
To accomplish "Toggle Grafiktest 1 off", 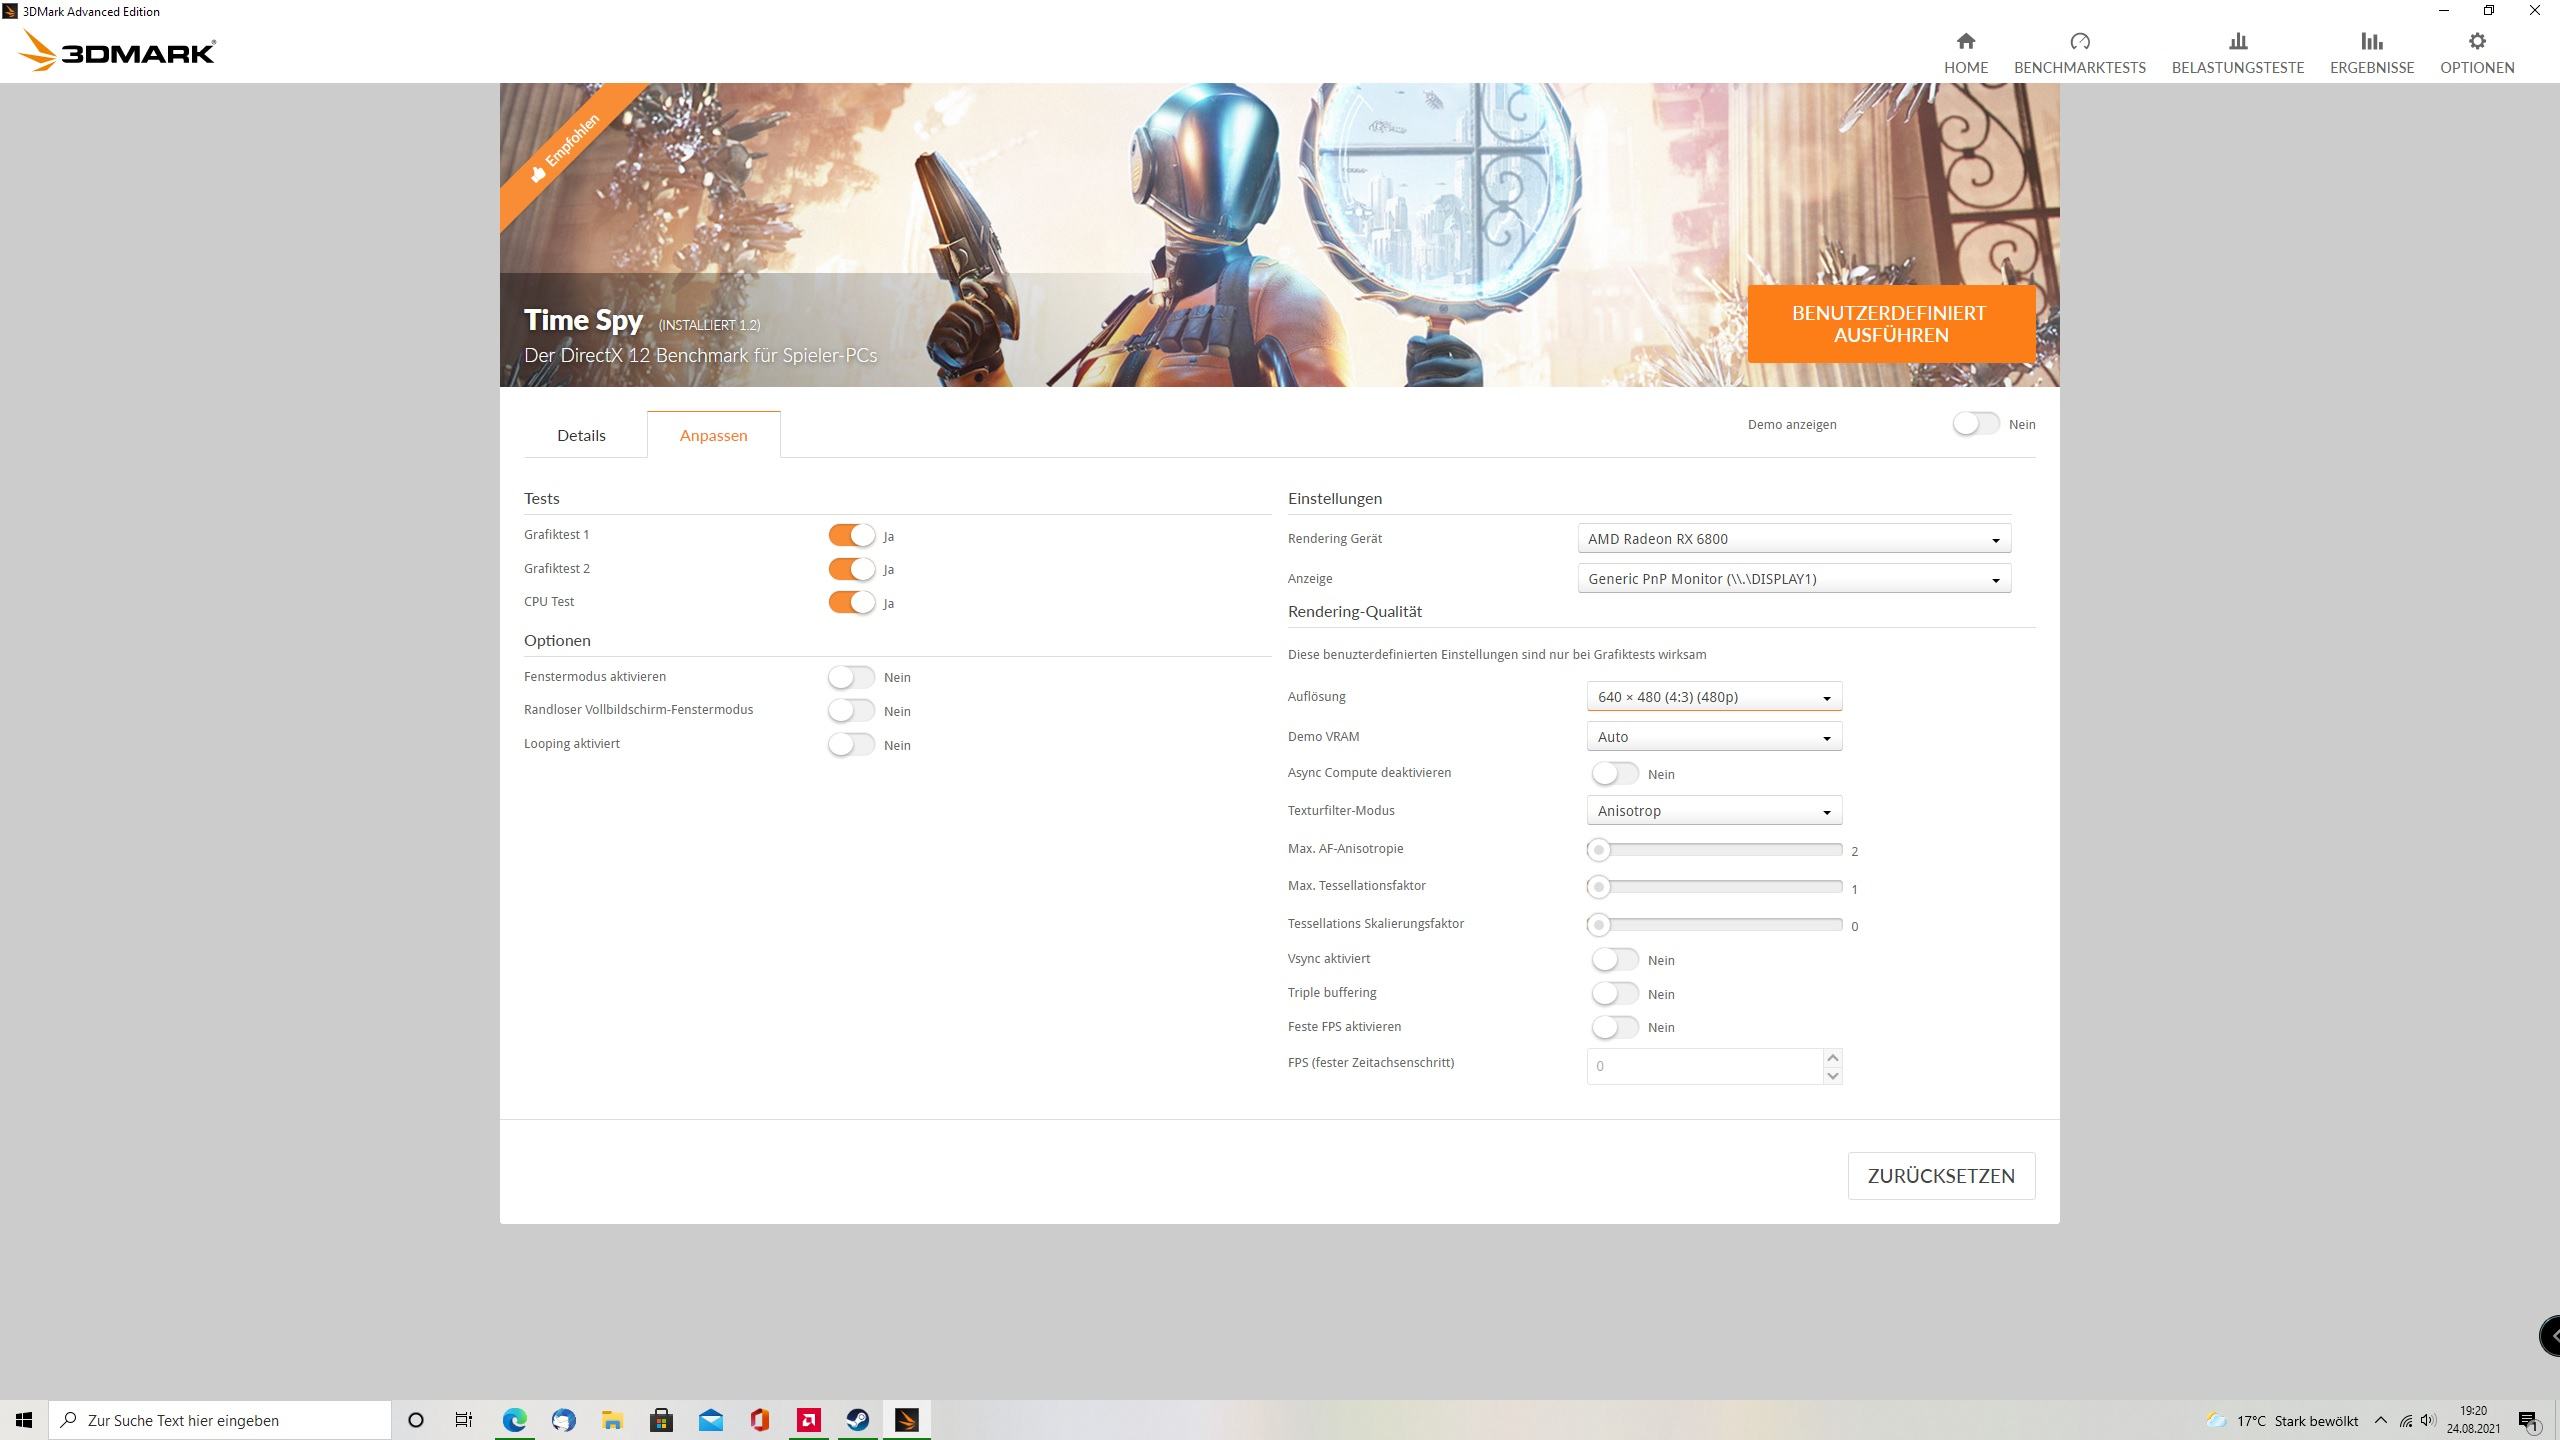I will coord(851,535).
